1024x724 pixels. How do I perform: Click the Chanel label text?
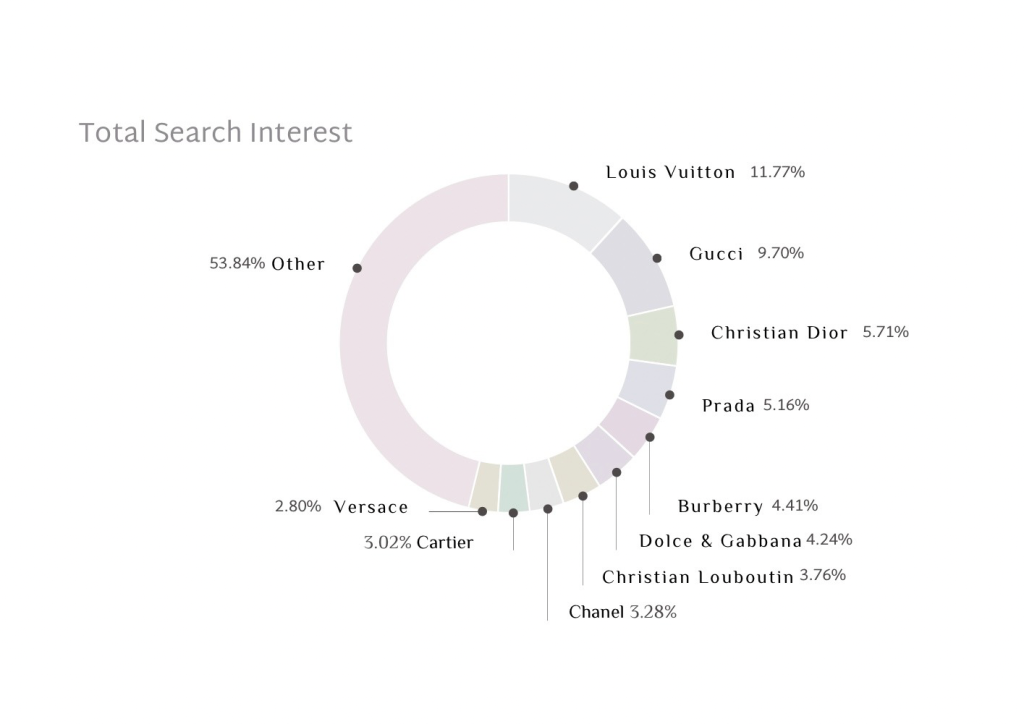(596, 612)
